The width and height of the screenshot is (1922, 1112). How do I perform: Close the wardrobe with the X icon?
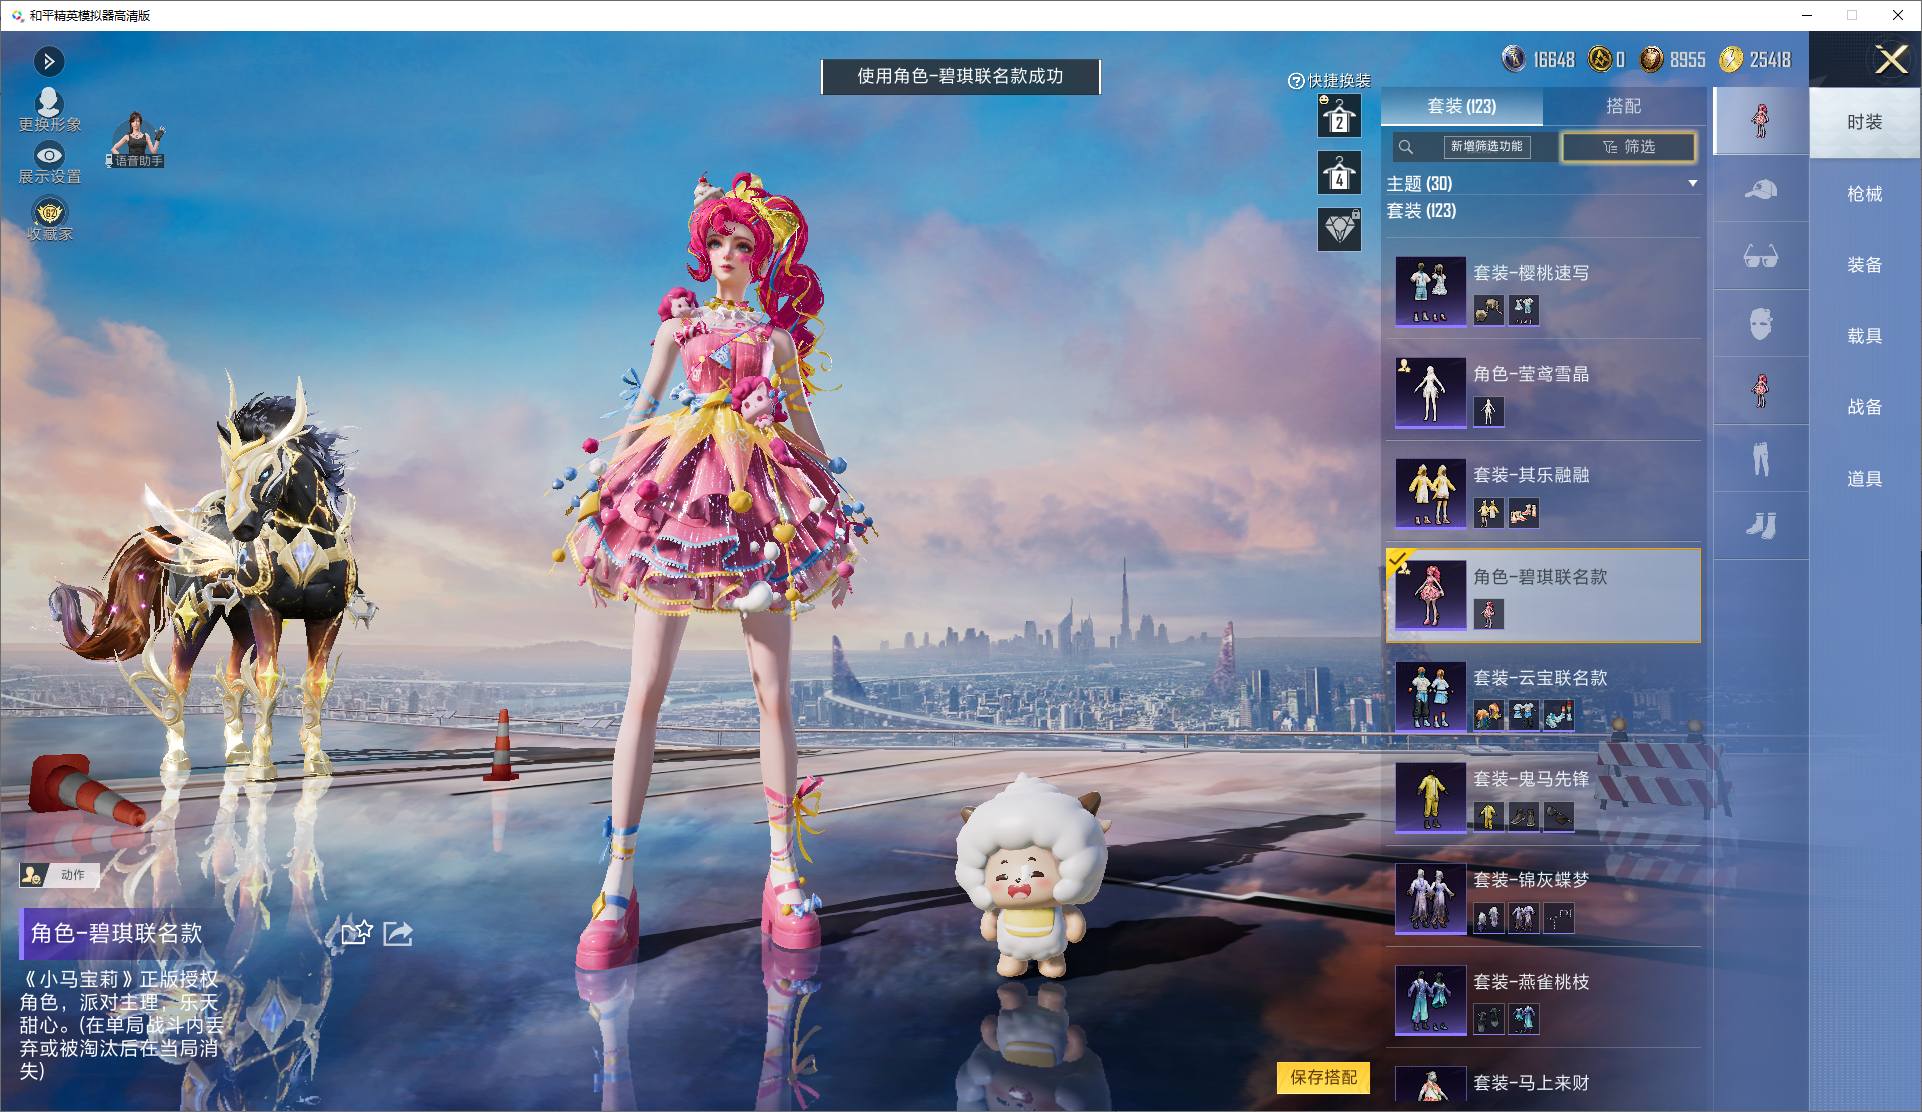pos(1890,60)
